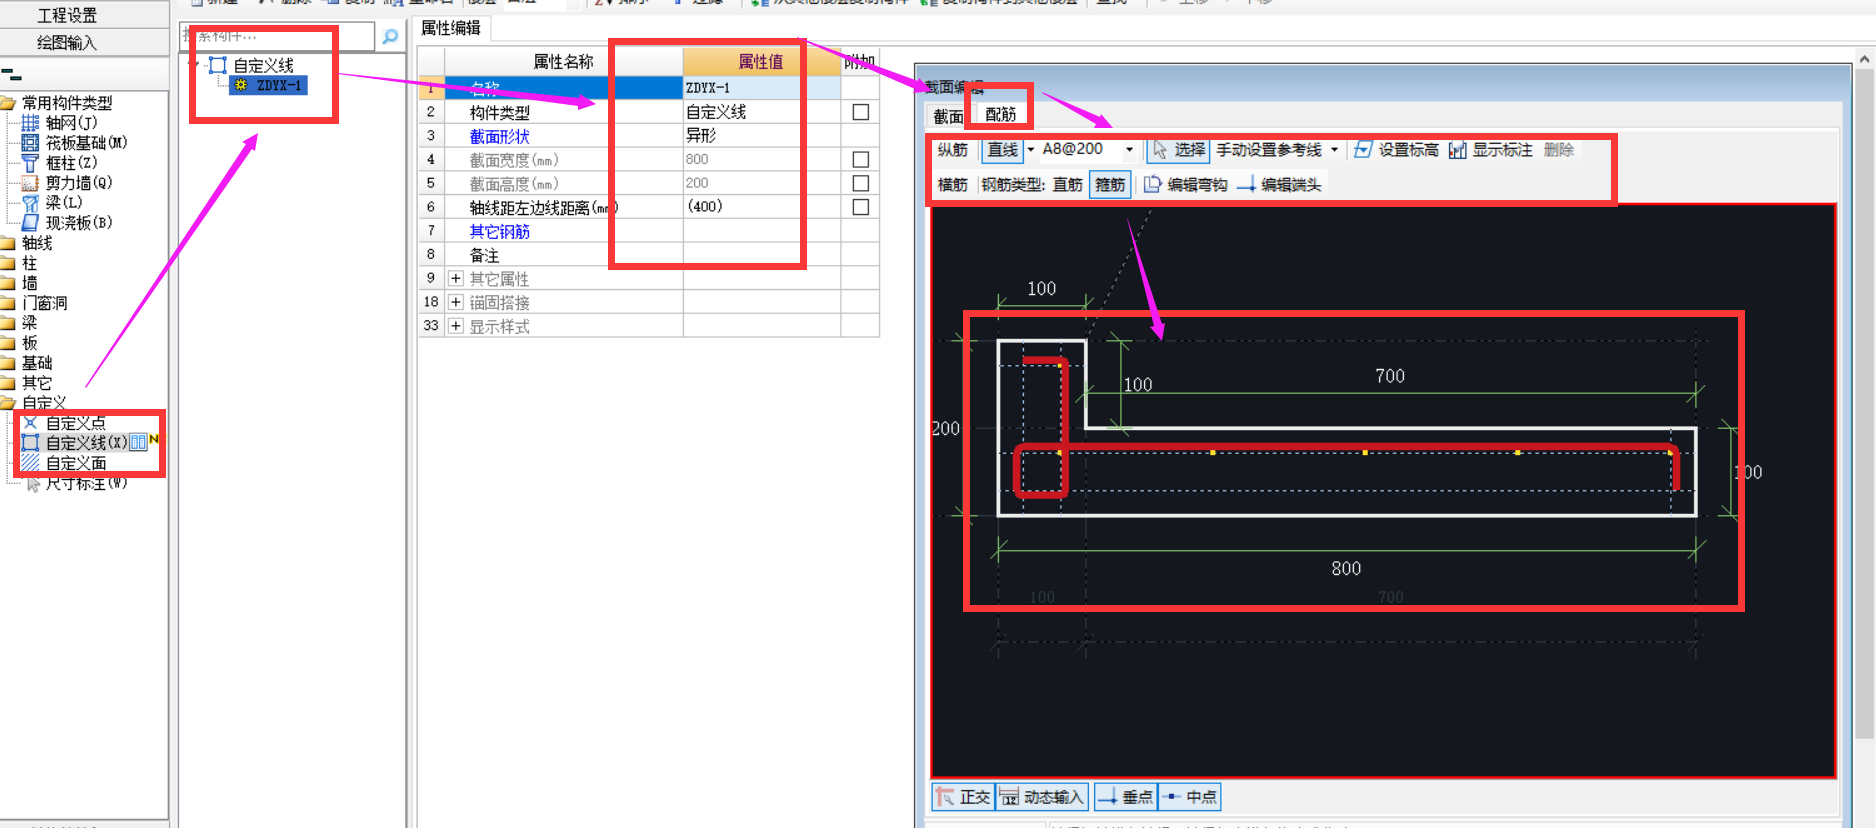
Task: Click the vertical scrollbar up arrow
Action: pyautogui.click(x=1865, y=59)
